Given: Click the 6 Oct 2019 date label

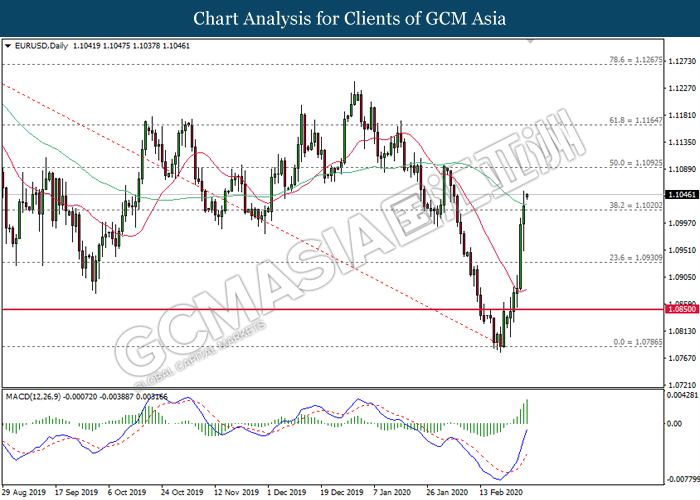Looking at the screenshot, I should [127, 492].
